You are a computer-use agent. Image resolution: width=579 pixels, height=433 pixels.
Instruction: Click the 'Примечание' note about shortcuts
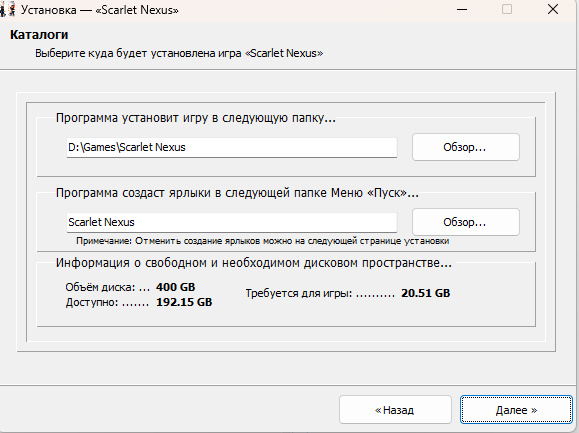point(263,241)
